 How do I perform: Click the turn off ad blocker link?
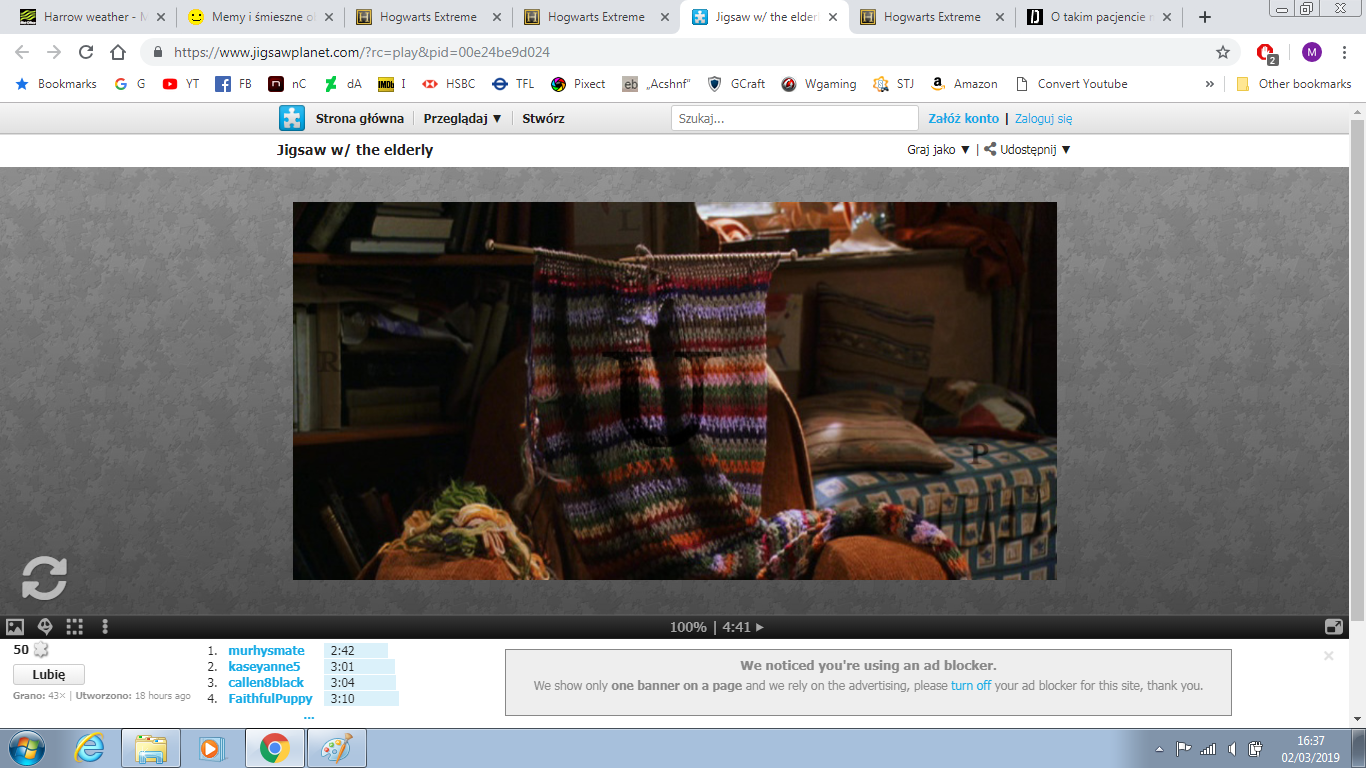pyautogui.click(x=971, y=686)
